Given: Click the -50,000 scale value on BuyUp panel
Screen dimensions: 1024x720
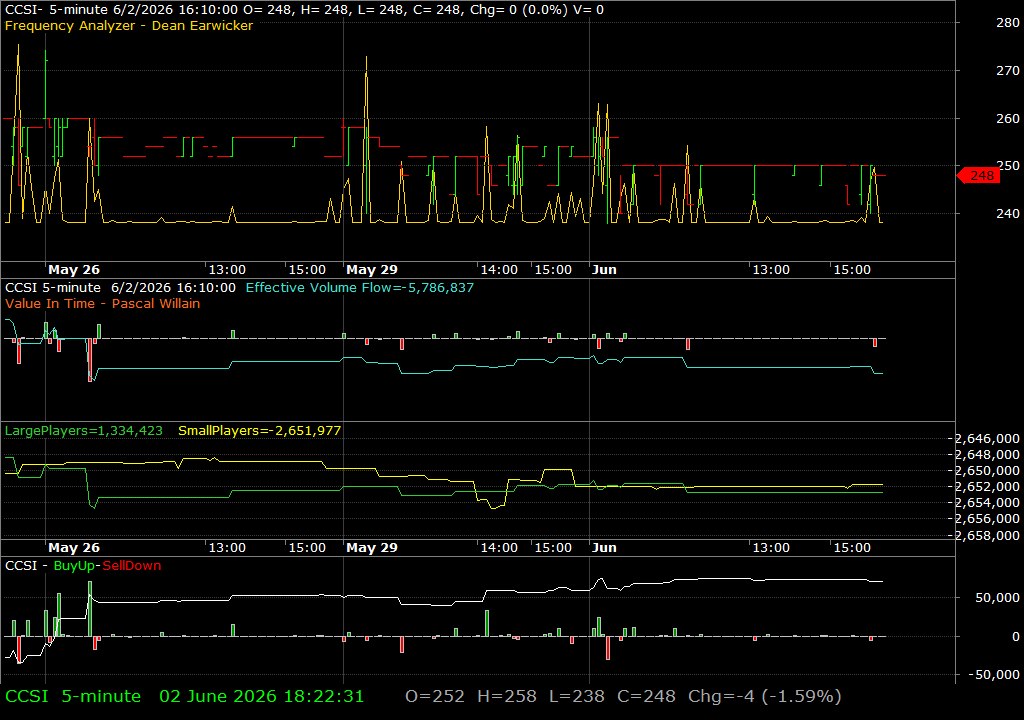Looking at the screenshot, I should pyautogui.click(x=993, y=674).
